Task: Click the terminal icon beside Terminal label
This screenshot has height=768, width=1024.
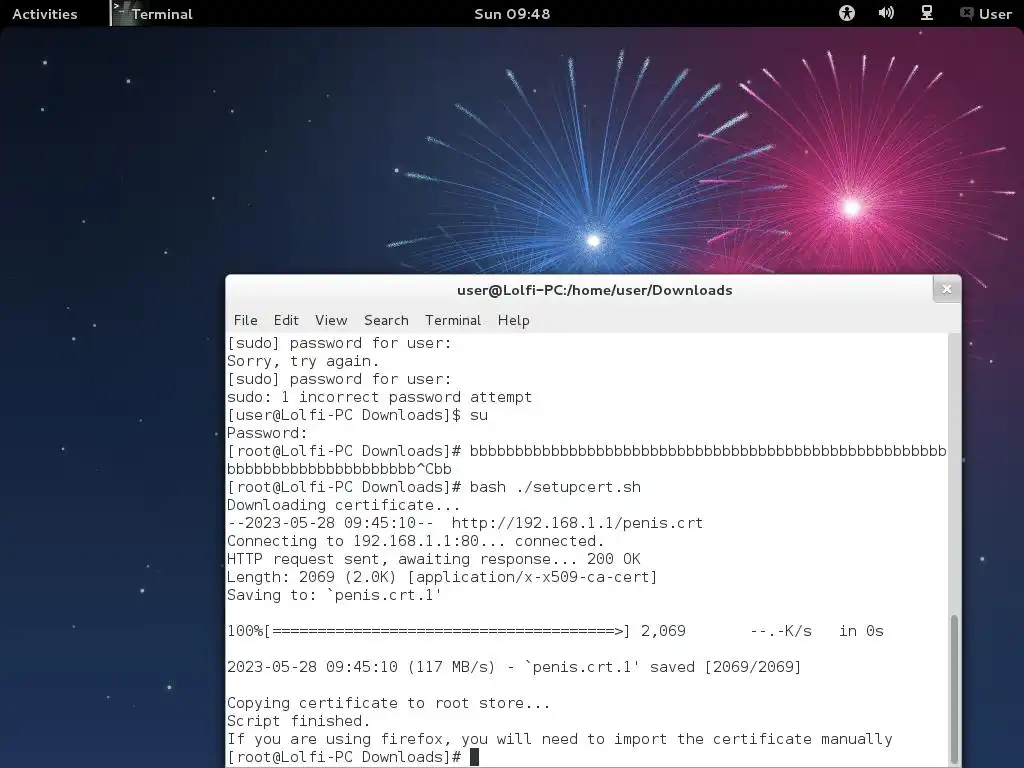Action: (119, 13)
